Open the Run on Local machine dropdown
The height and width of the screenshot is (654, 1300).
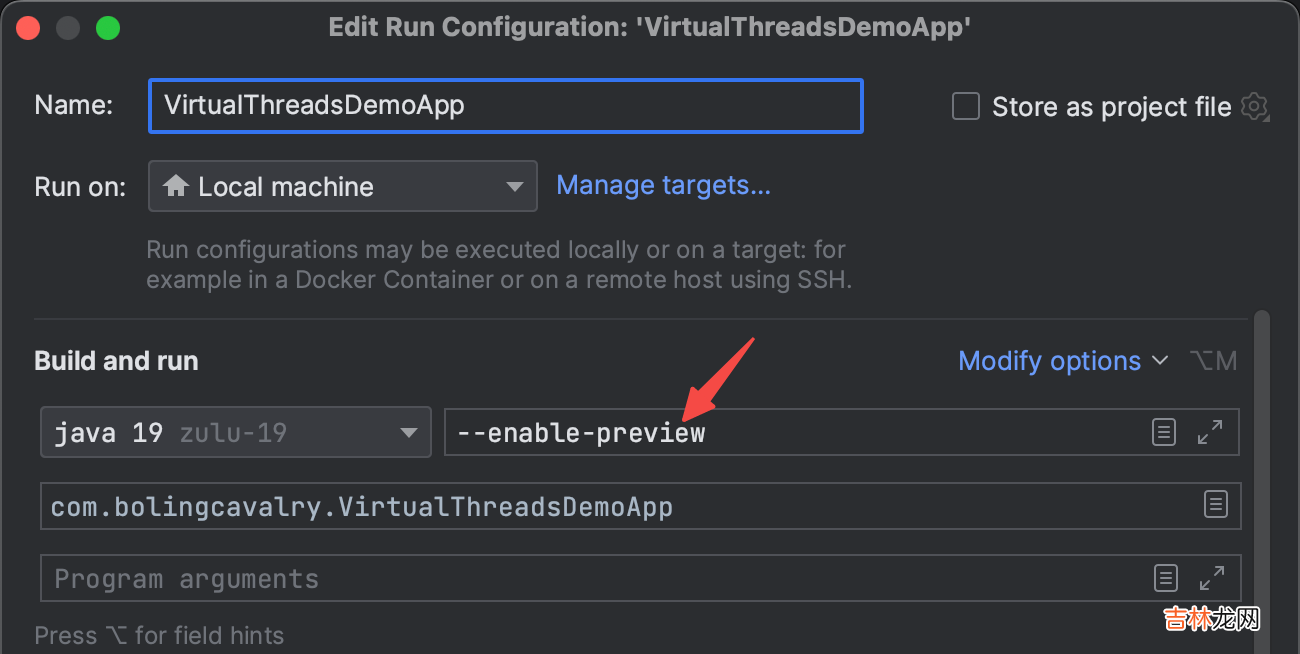[x=342, y=186]
